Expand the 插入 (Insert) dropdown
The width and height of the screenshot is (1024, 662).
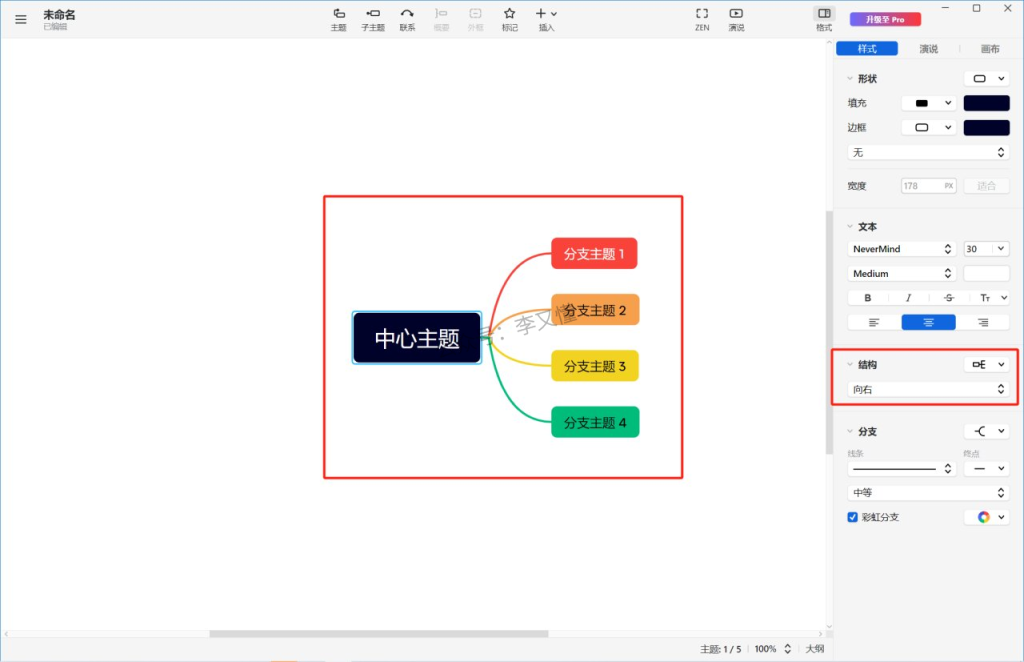pyautogui.click(x=546, y=14)
